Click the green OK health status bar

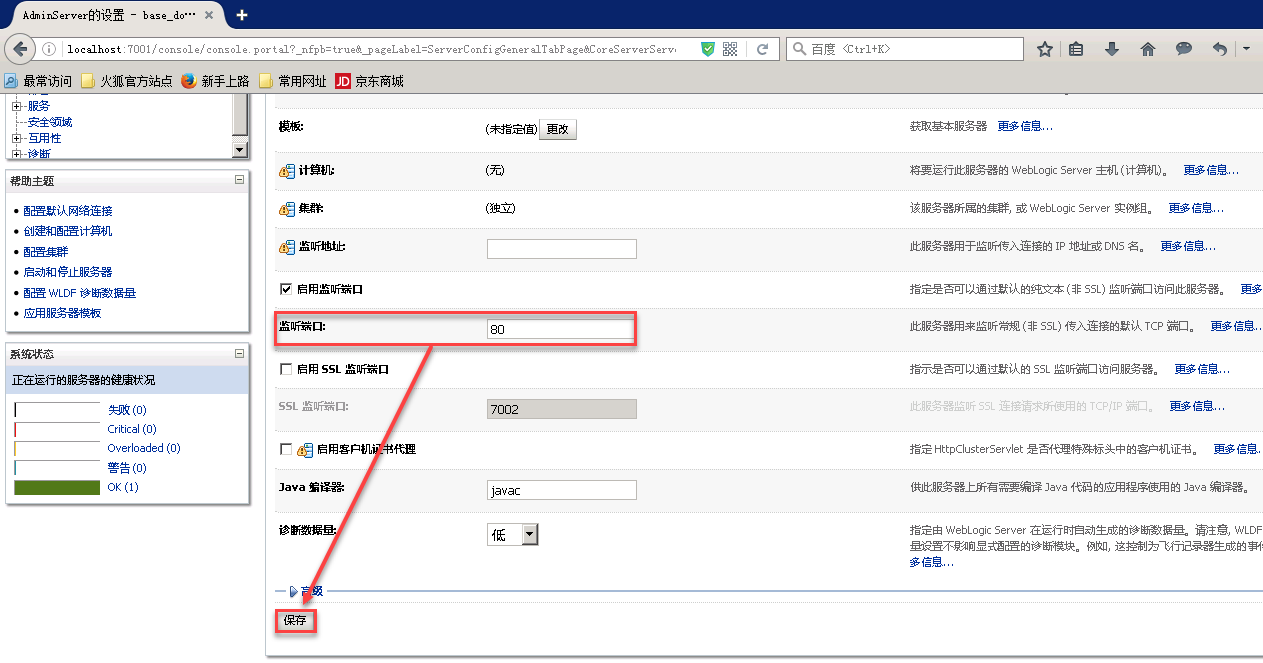(57, 487)
